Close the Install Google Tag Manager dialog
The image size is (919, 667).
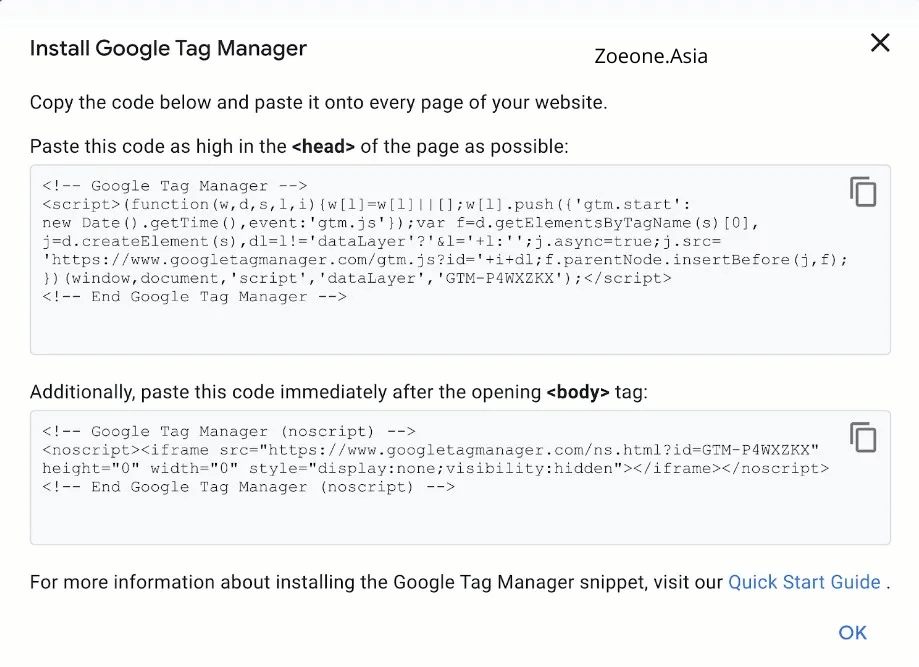click(880, 43)
